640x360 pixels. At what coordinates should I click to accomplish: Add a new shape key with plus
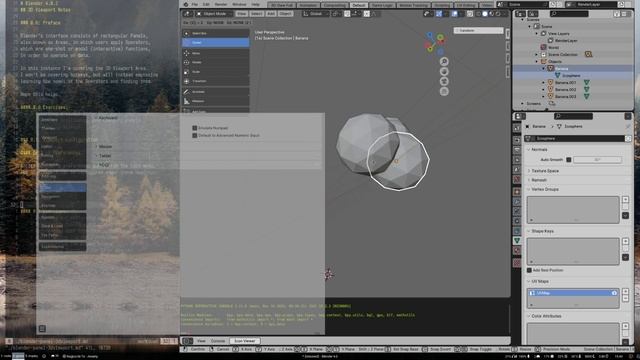[x=625, y=241]
